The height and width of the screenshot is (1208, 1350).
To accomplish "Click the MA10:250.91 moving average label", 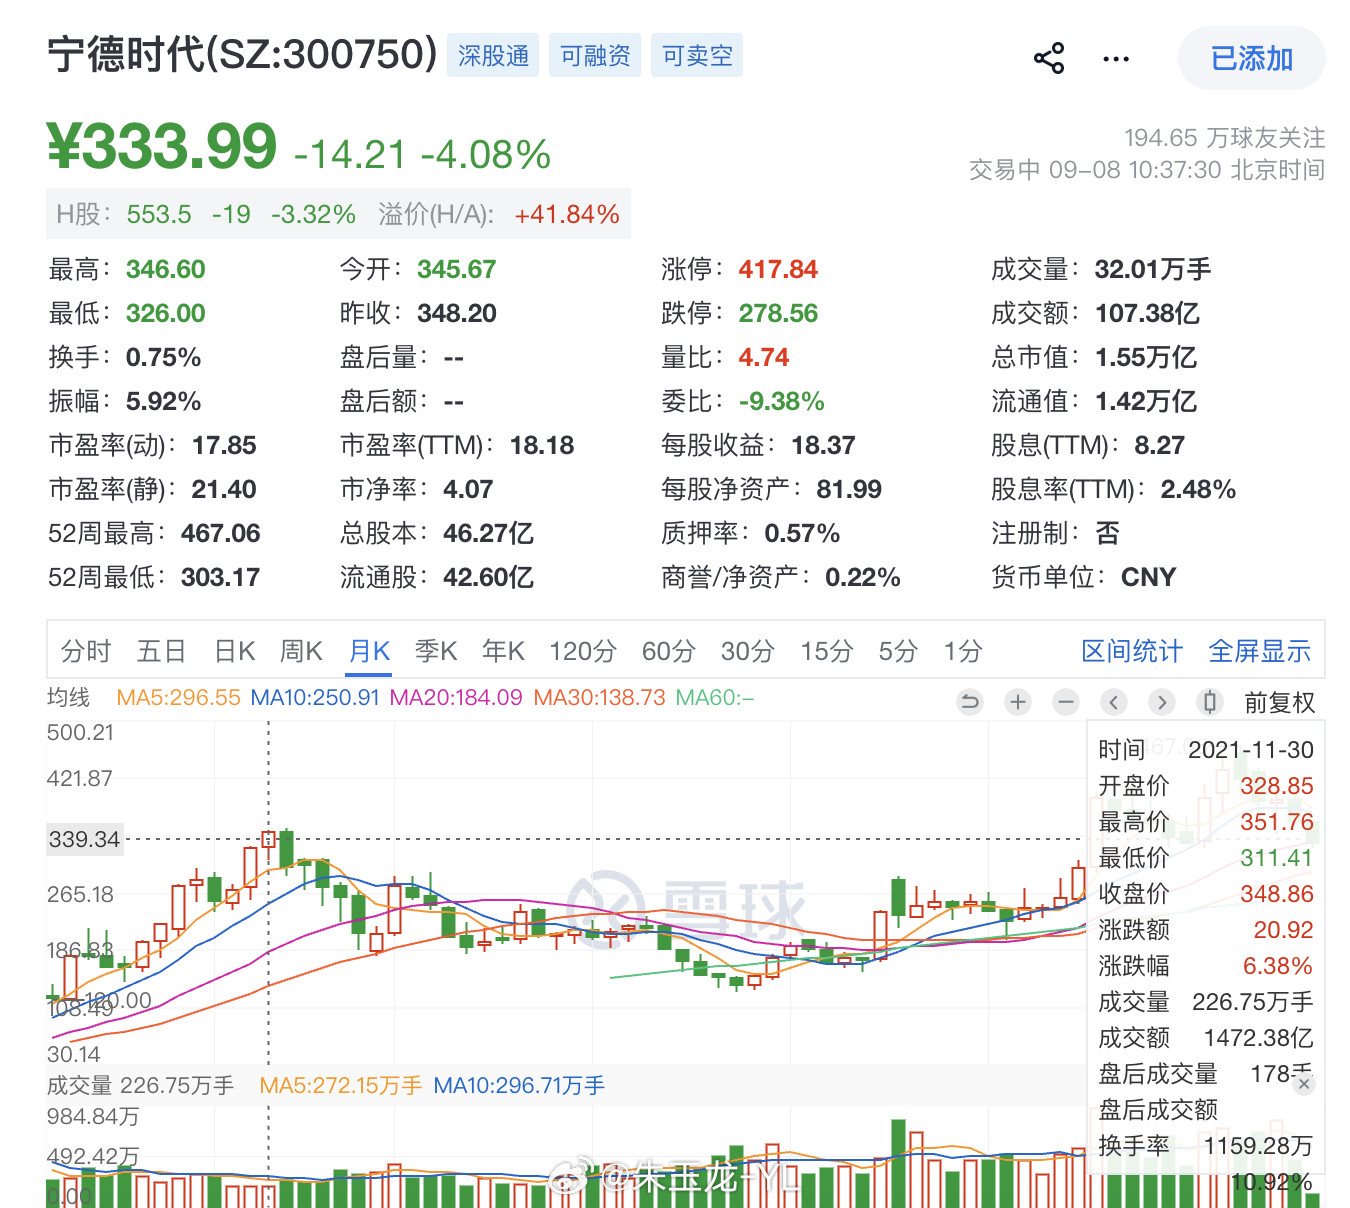I will 315,697.
